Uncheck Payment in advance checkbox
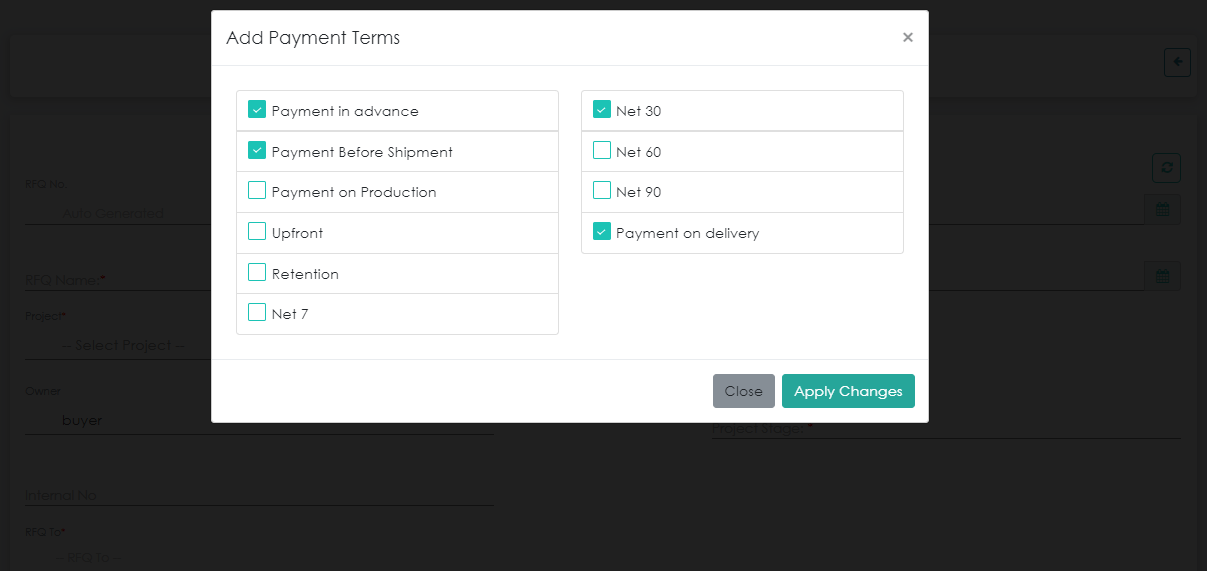 [x=257, y=110]
